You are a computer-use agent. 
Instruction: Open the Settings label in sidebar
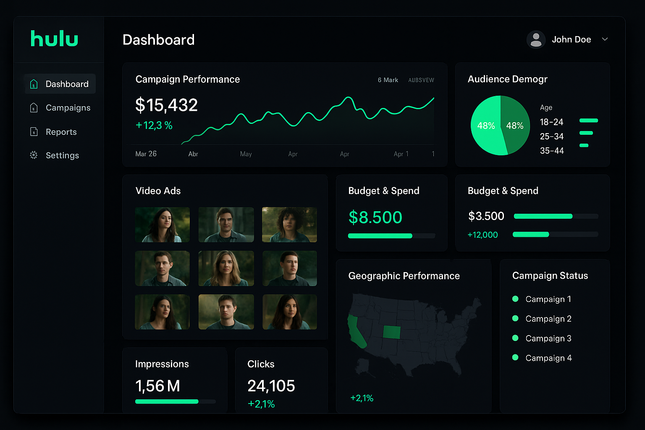[x=62, y=156]
